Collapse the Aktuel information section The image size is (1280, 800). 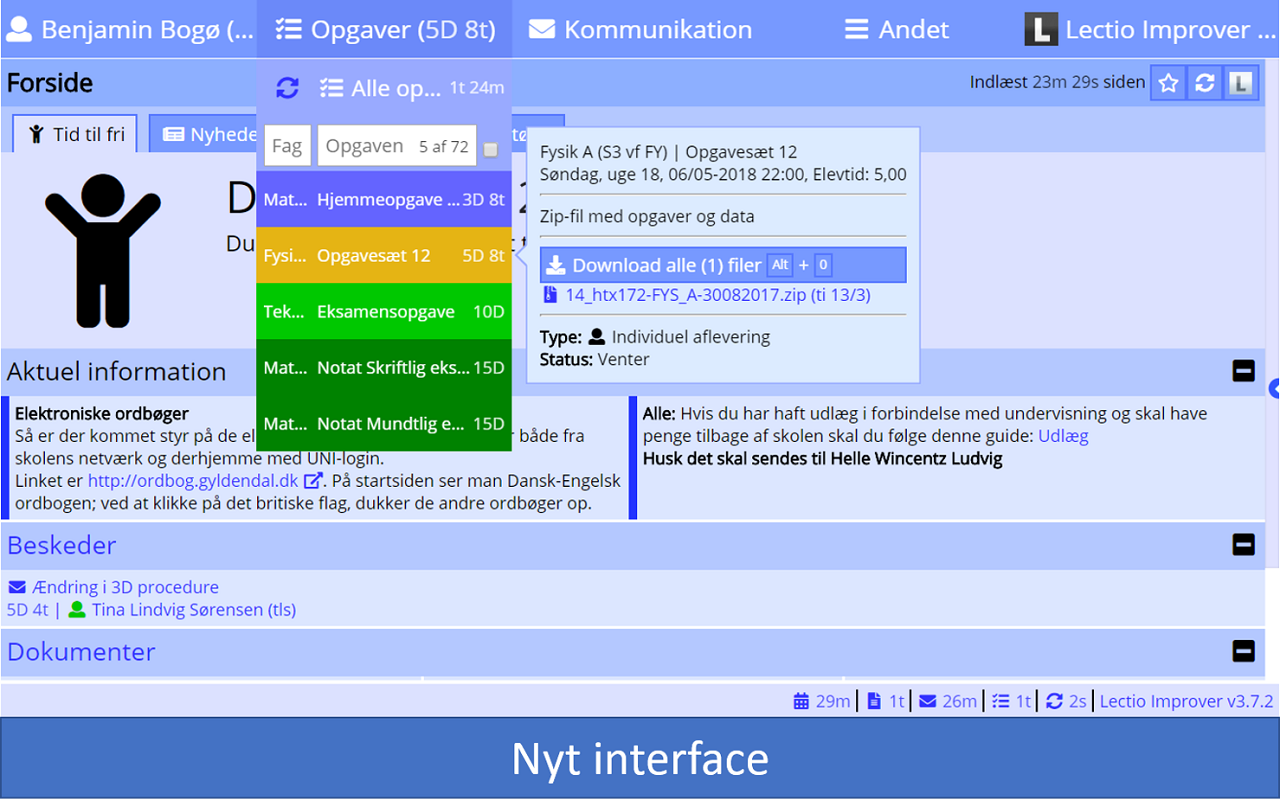[x=1243, y=371]
